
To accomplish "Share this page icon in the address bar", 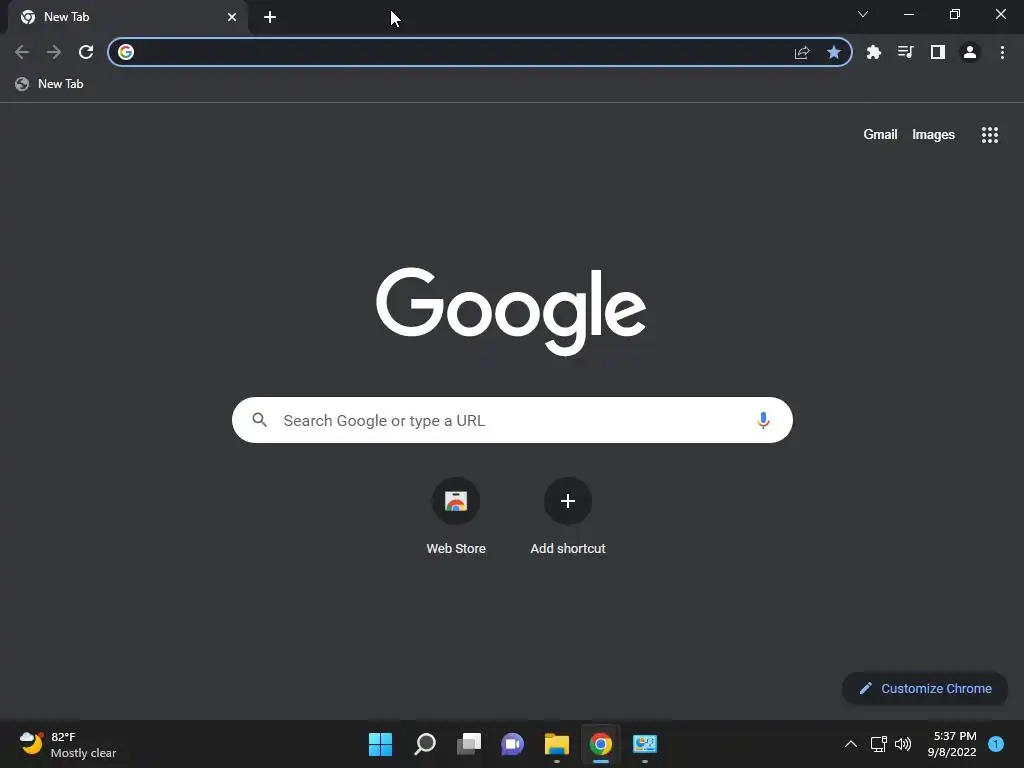I will pos(802,52).
